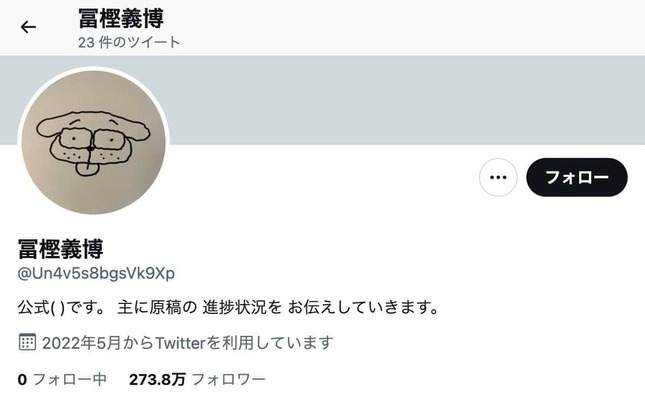Click the 23 件のツイート count text
645x400 pixels.
[x=129, y=42]
